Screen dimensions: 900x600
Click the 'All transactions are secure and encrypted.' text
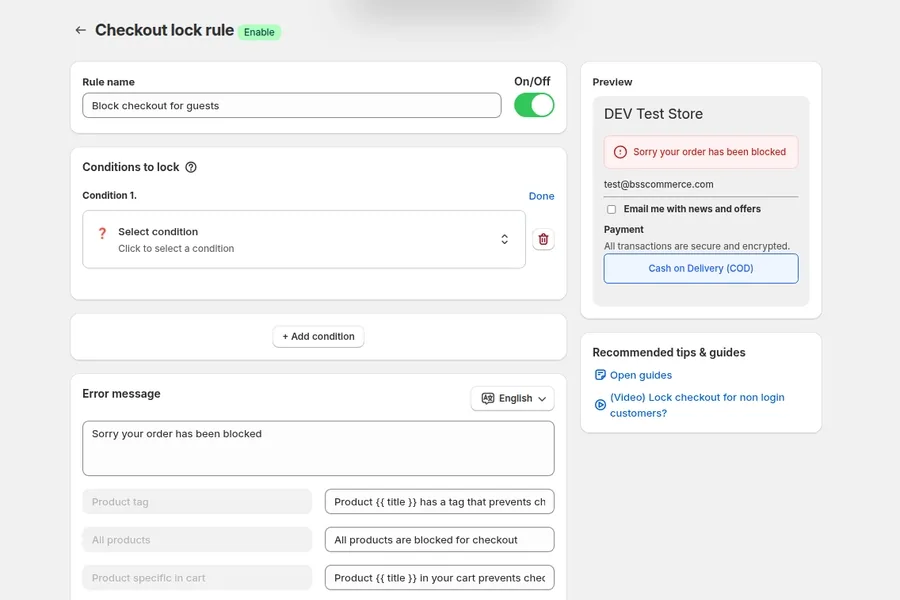point(697,246)
